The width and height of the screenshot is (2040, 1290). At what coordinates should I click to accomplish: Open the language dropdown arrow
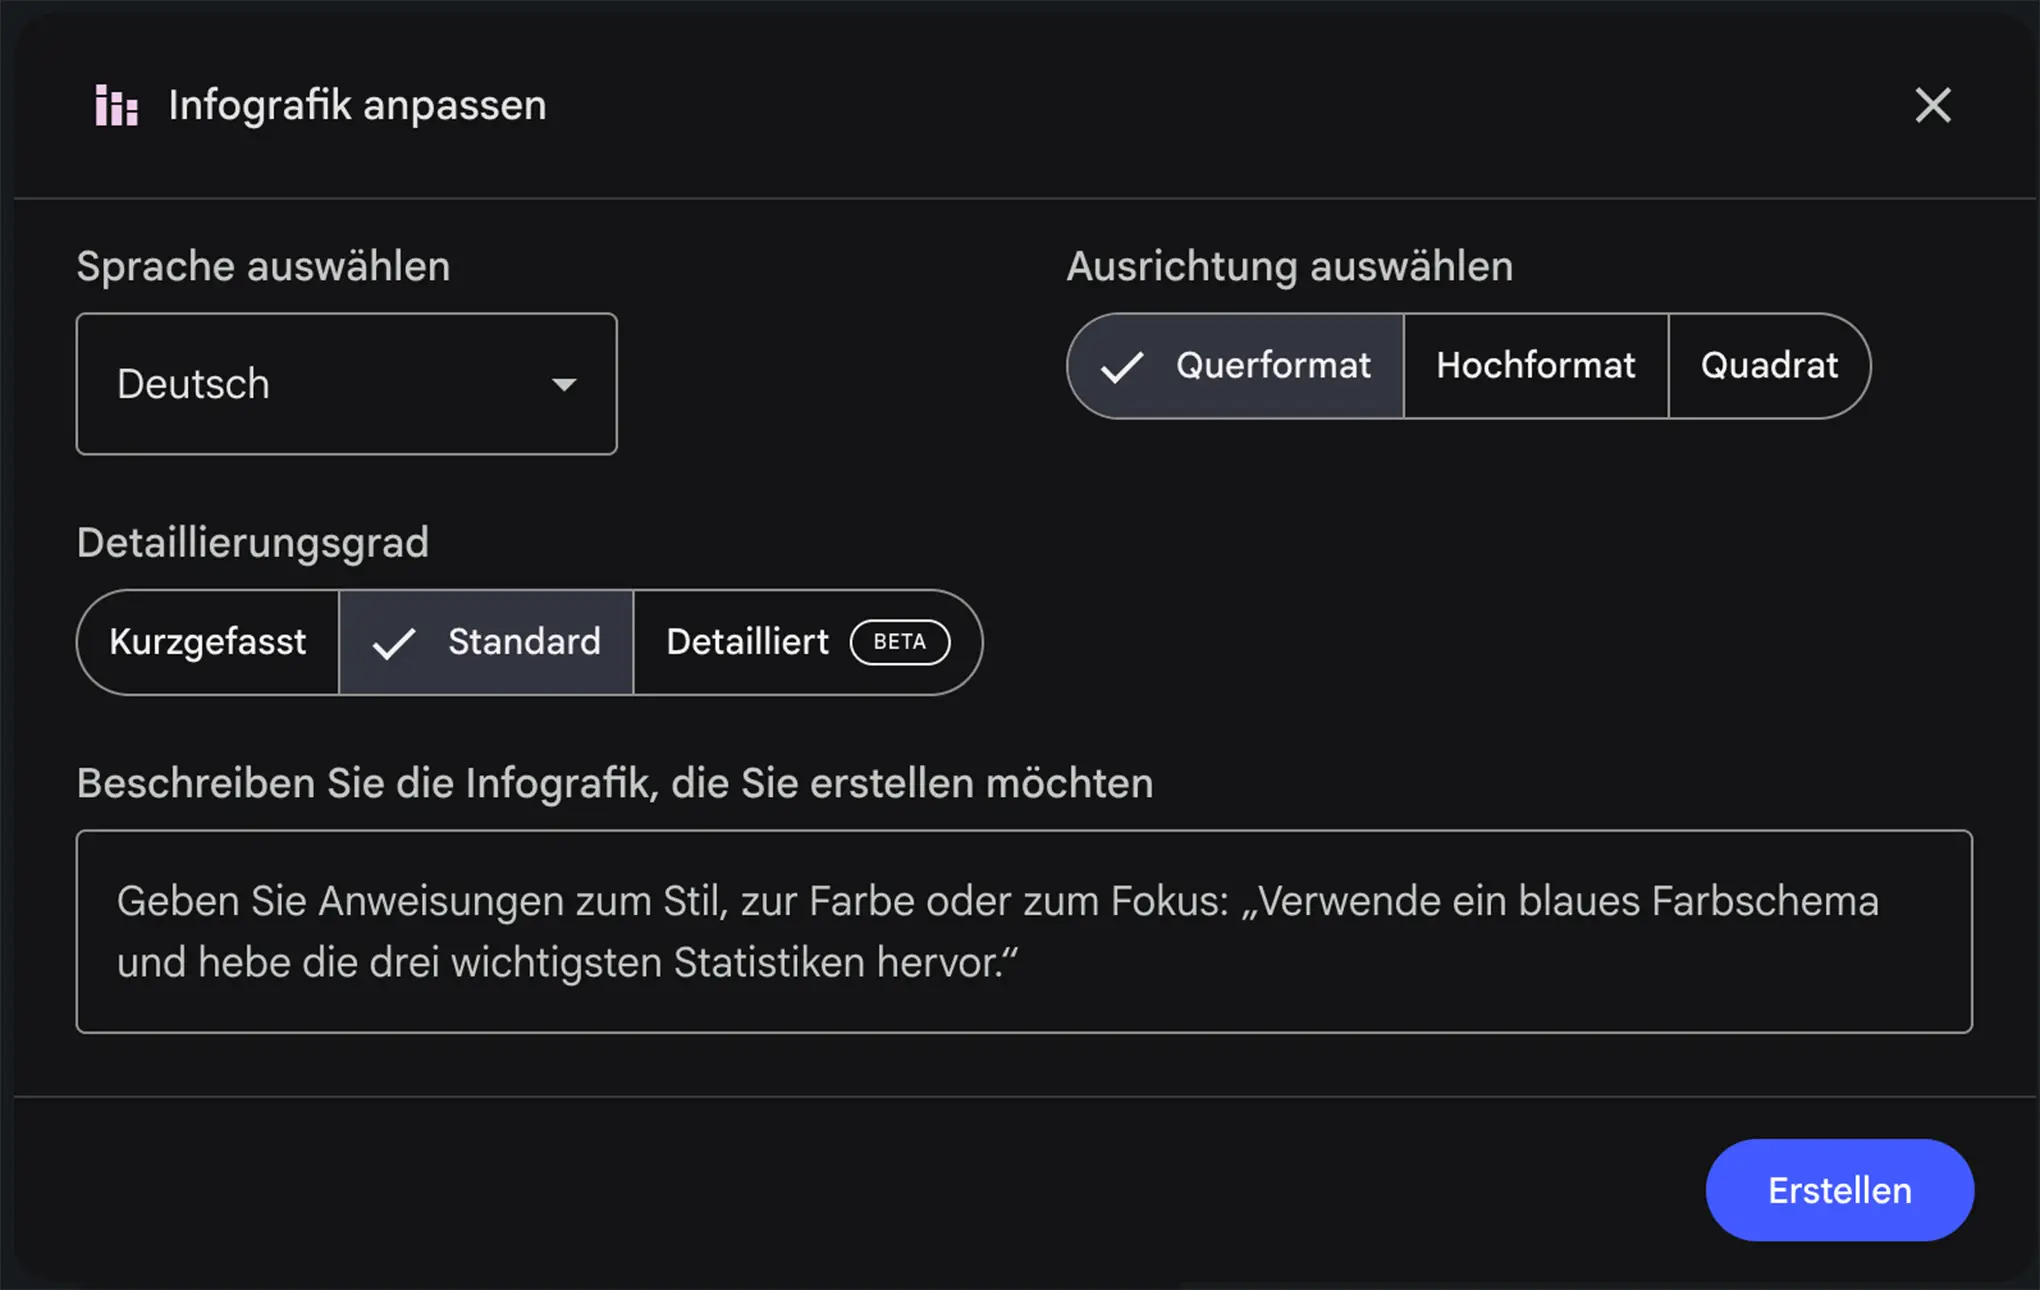564,385
